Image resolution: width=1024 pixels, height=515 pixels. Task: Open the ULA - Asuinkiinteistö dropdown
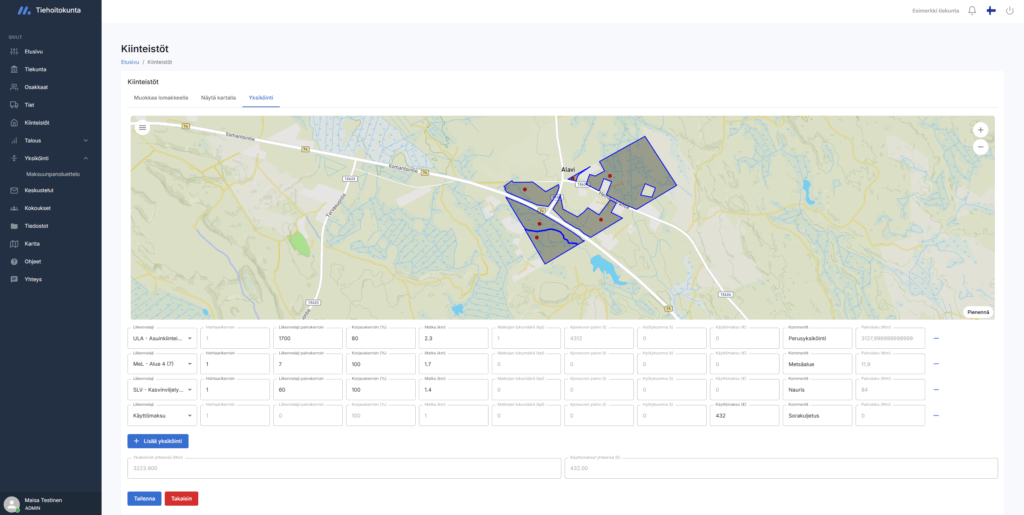[x=161, y=338]
